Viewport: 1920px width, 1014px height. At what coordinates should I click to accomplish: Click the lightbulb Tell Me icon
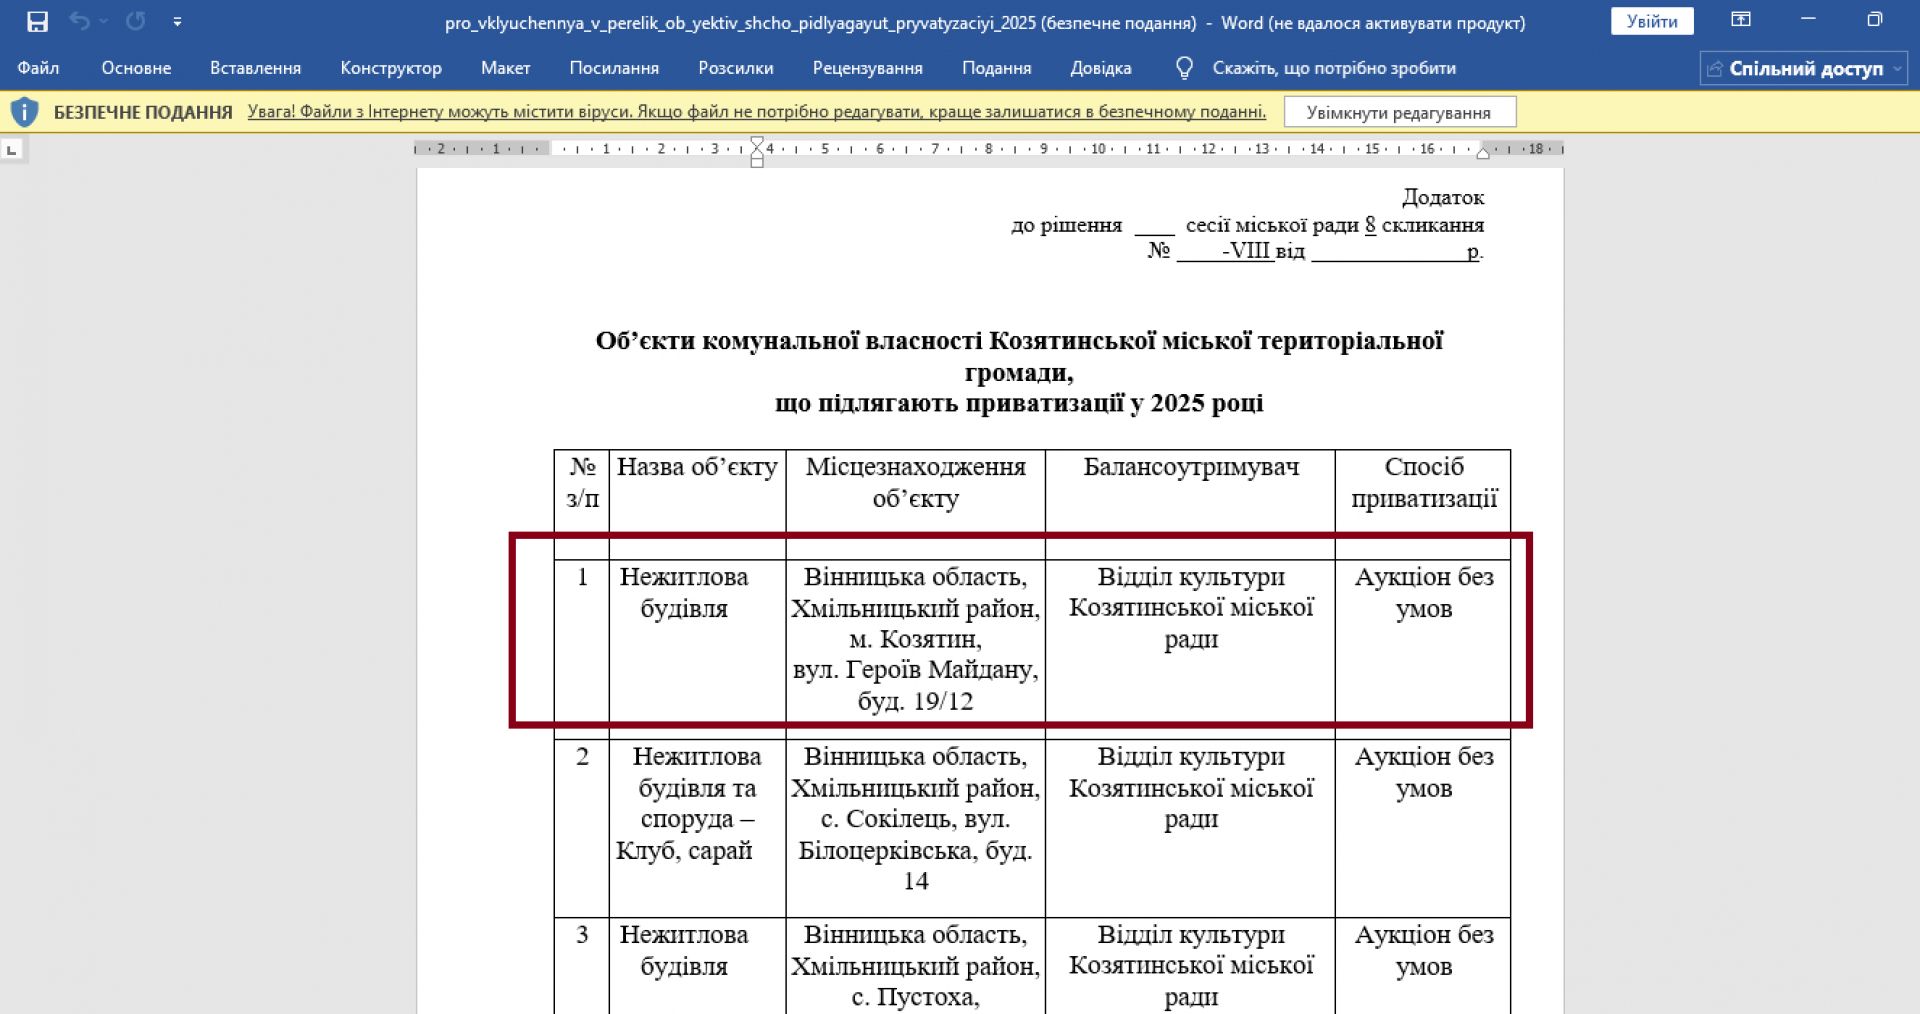[1184, 68]
